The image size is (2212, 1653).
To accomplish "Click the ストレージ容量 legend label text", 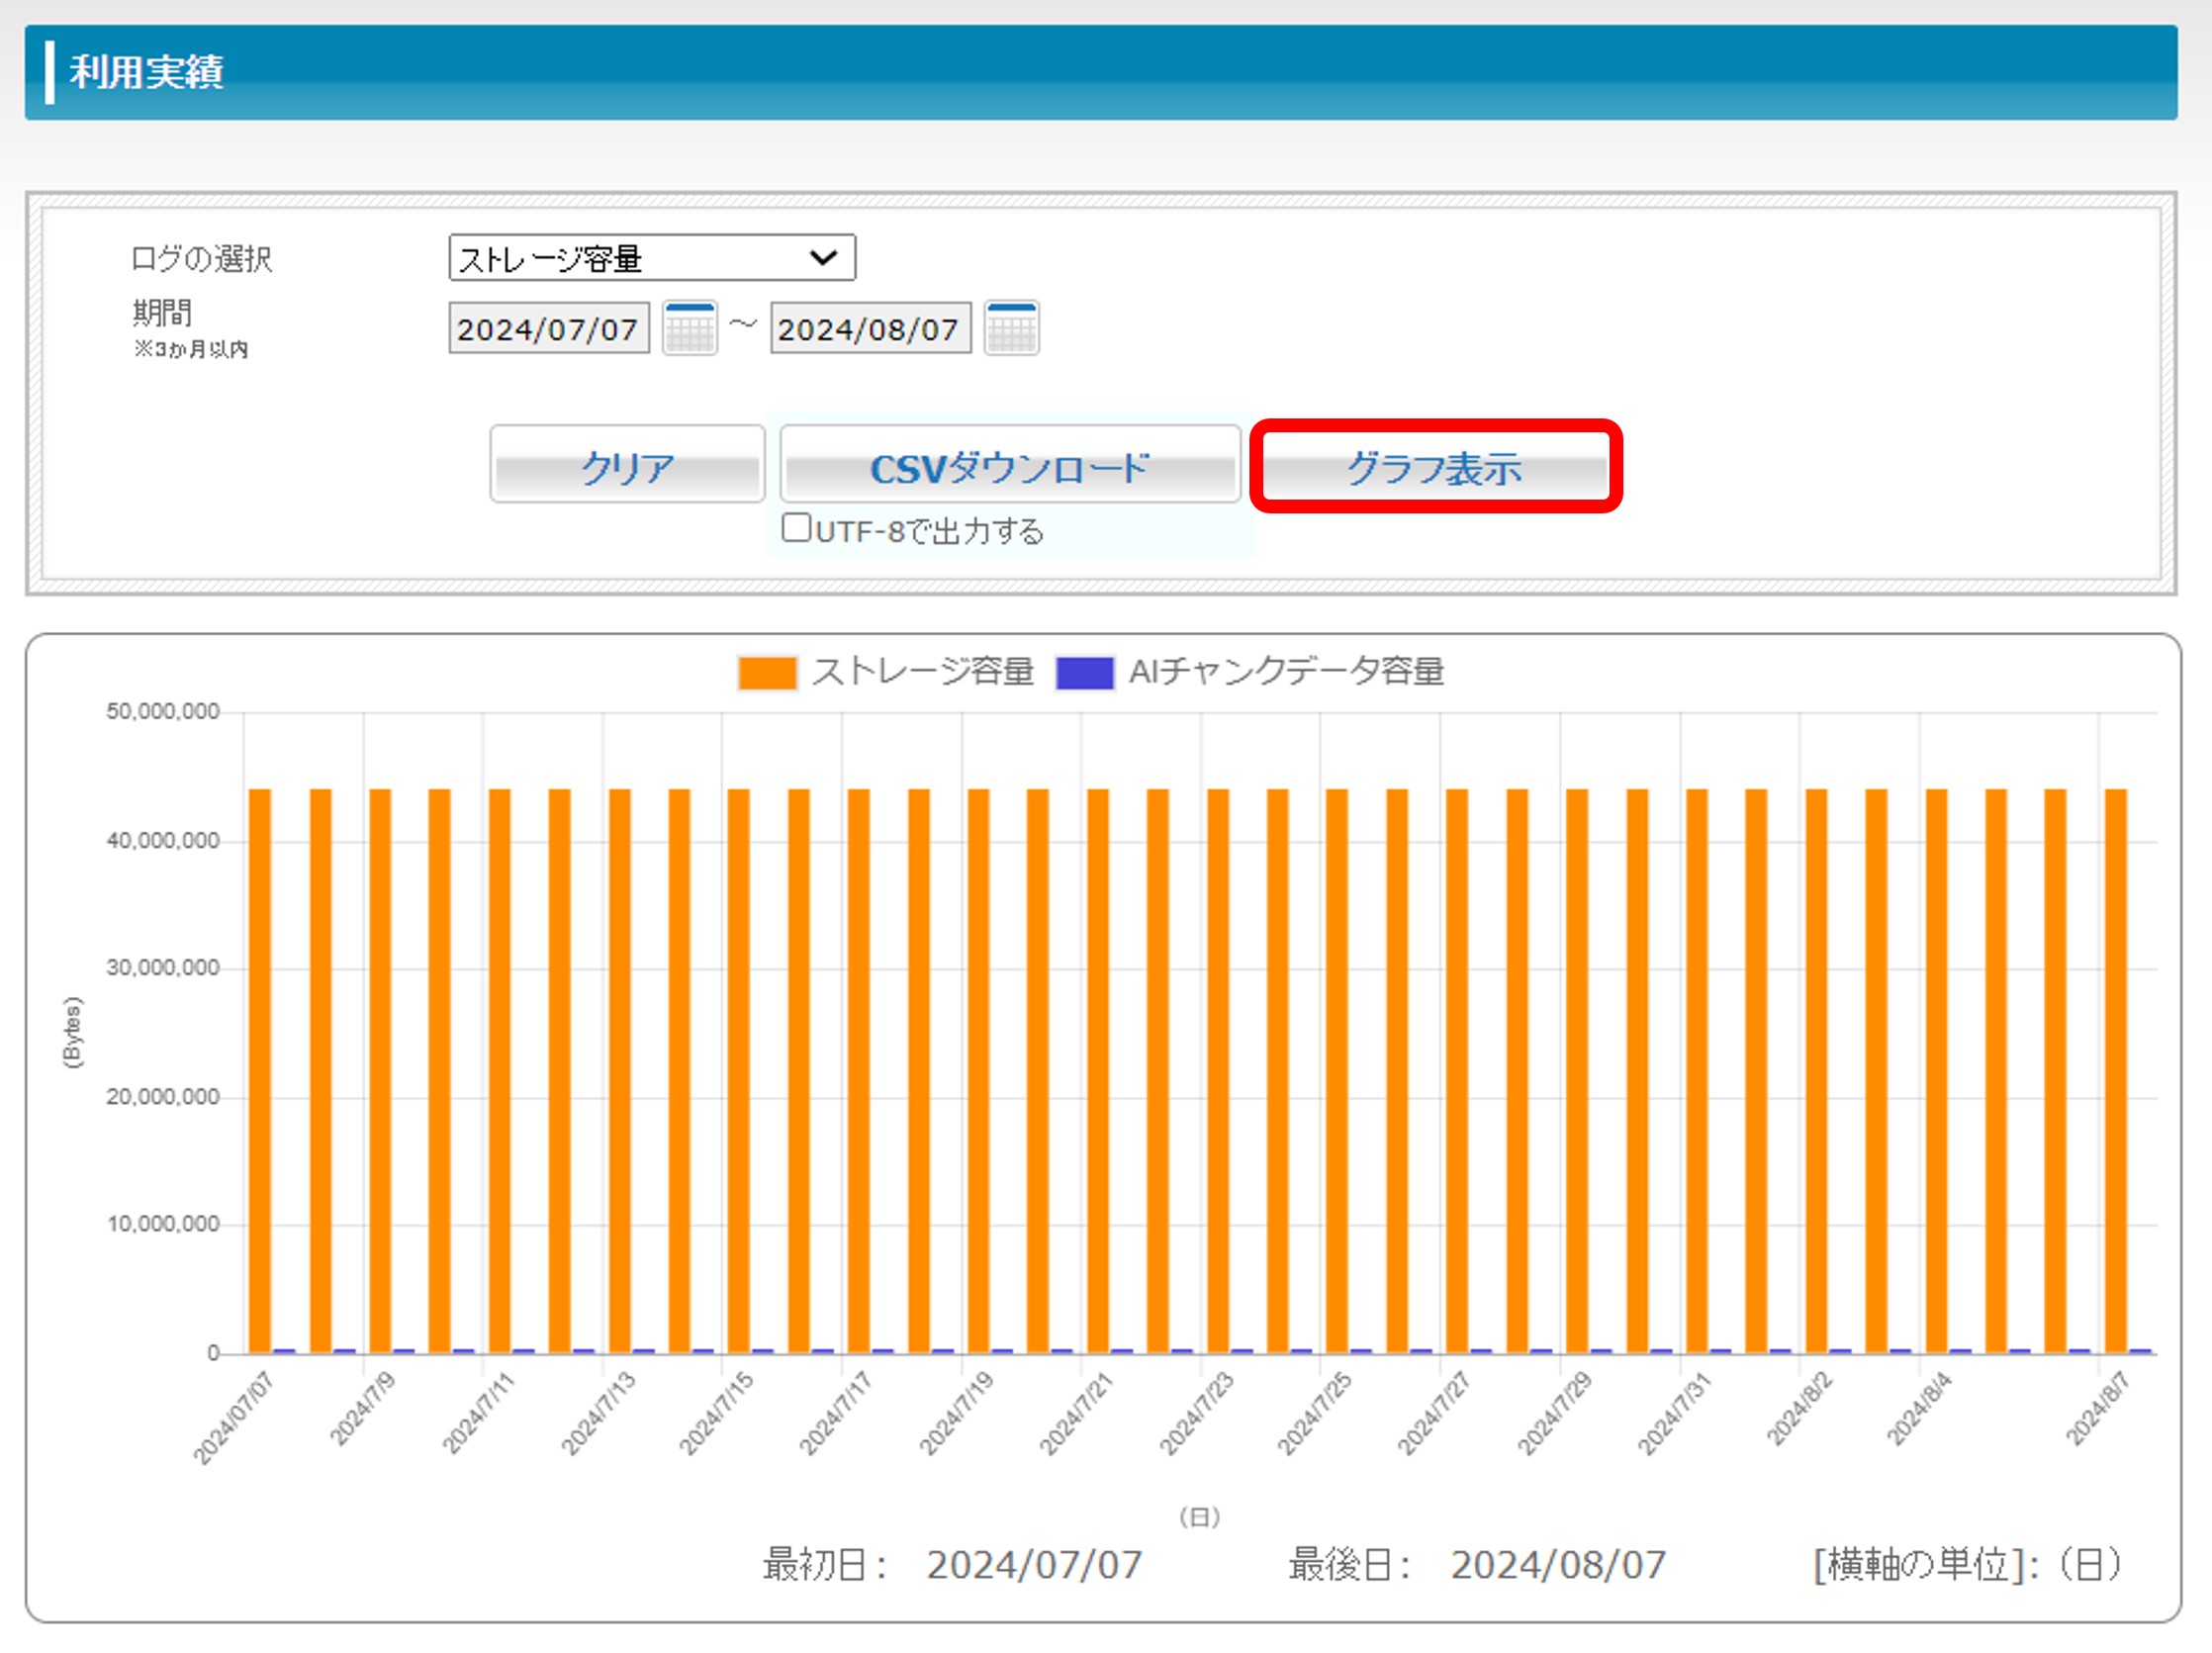I will point(922,672).
